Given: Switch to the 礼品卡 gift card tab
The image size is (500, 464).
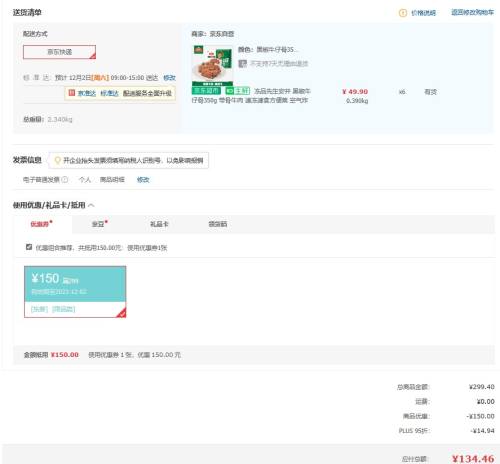Looking at the screenshot, I should [x=159, y=224].
